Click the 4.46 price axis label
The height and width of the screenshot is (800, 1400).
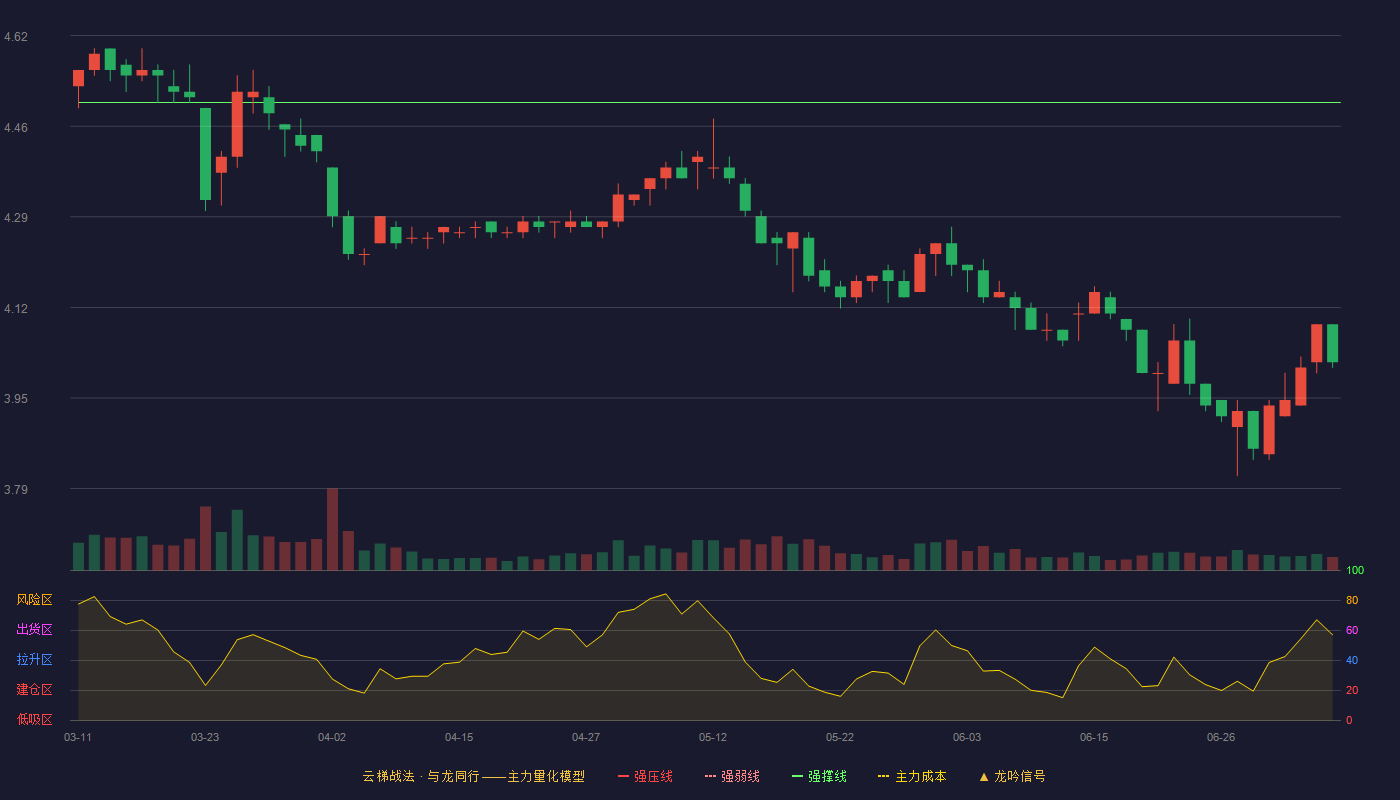16,128
